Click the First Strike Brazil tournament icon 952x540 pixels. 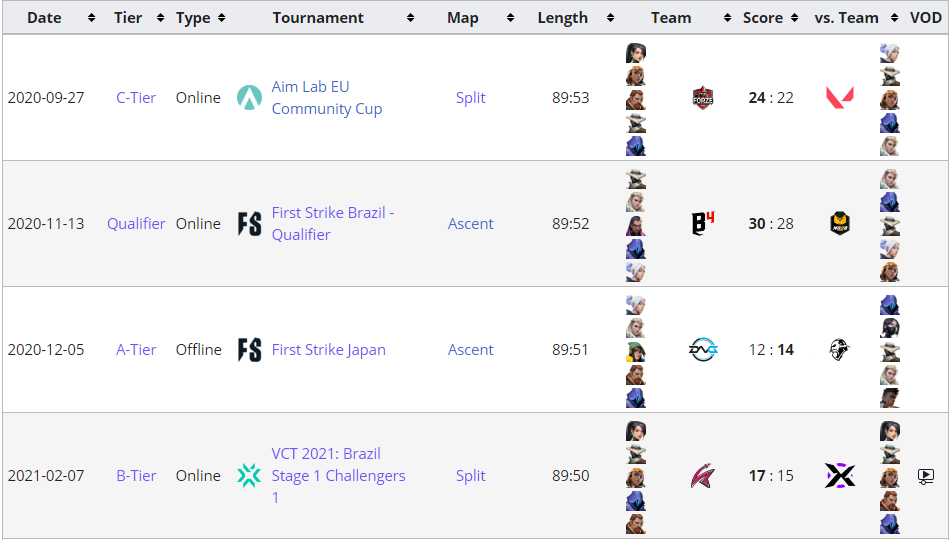point(249,224)
